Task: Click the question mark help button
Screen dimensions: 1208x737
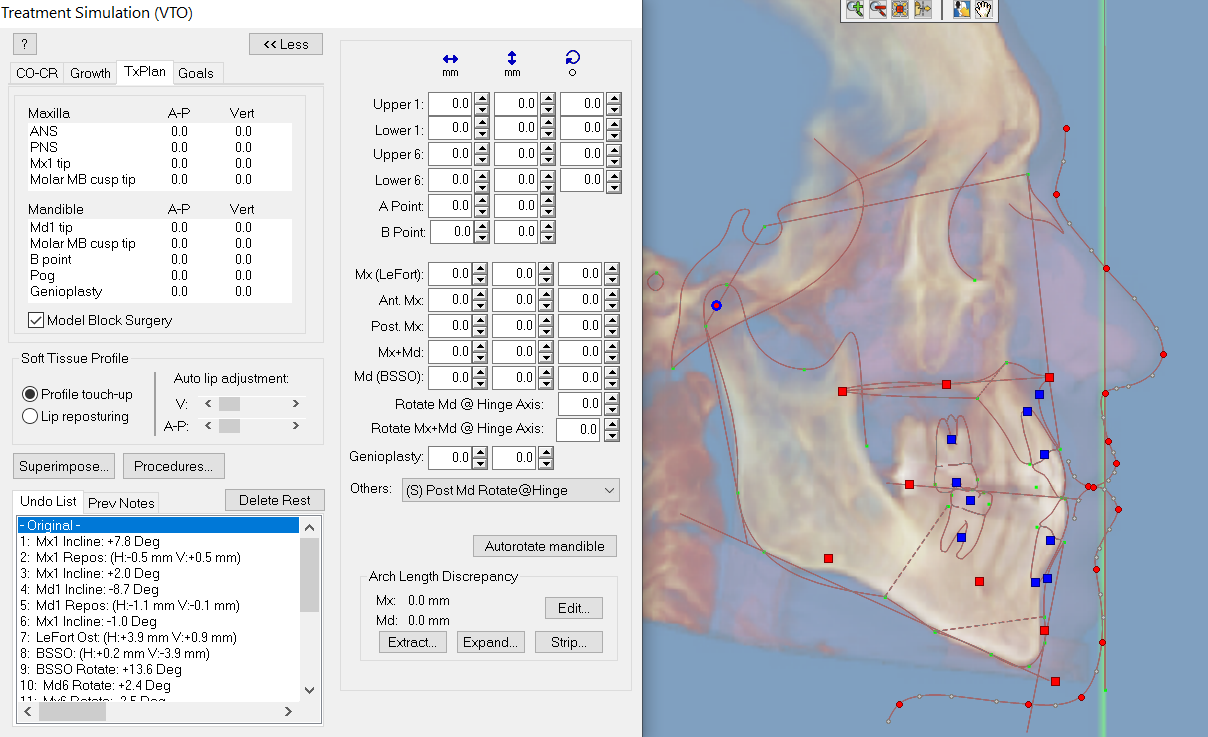Action: pyautogui.click(x=25, y=44)
